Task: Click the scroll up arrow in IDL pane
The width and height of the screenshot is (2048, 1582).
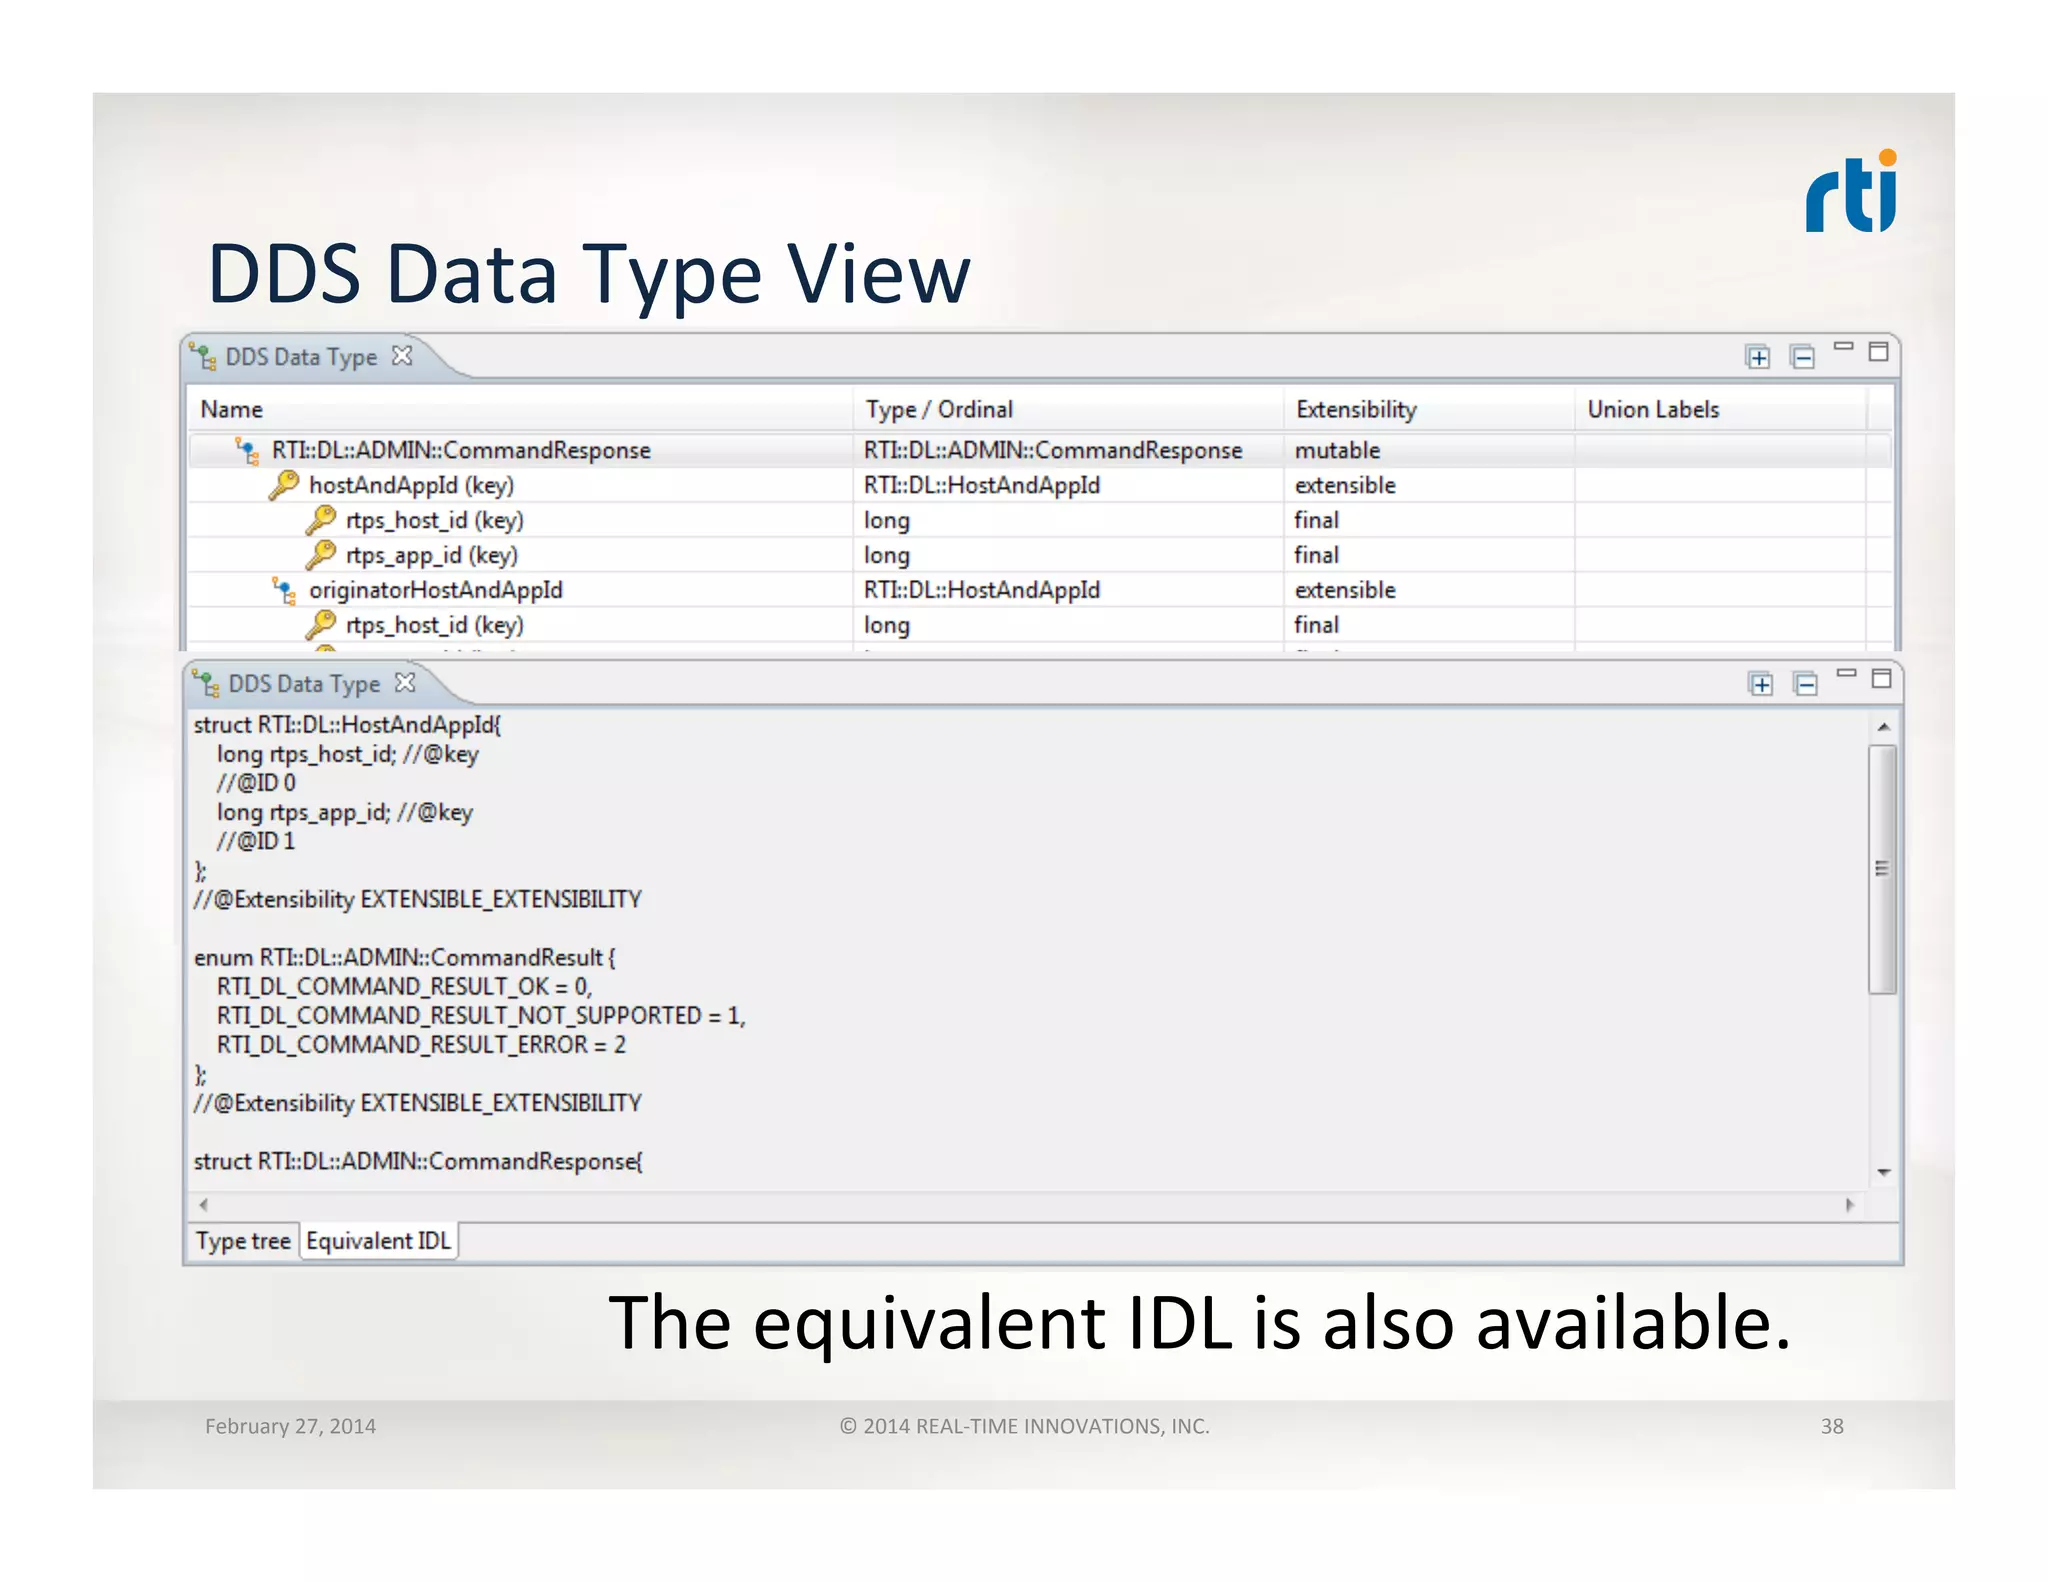Action: coord(1883,727)
